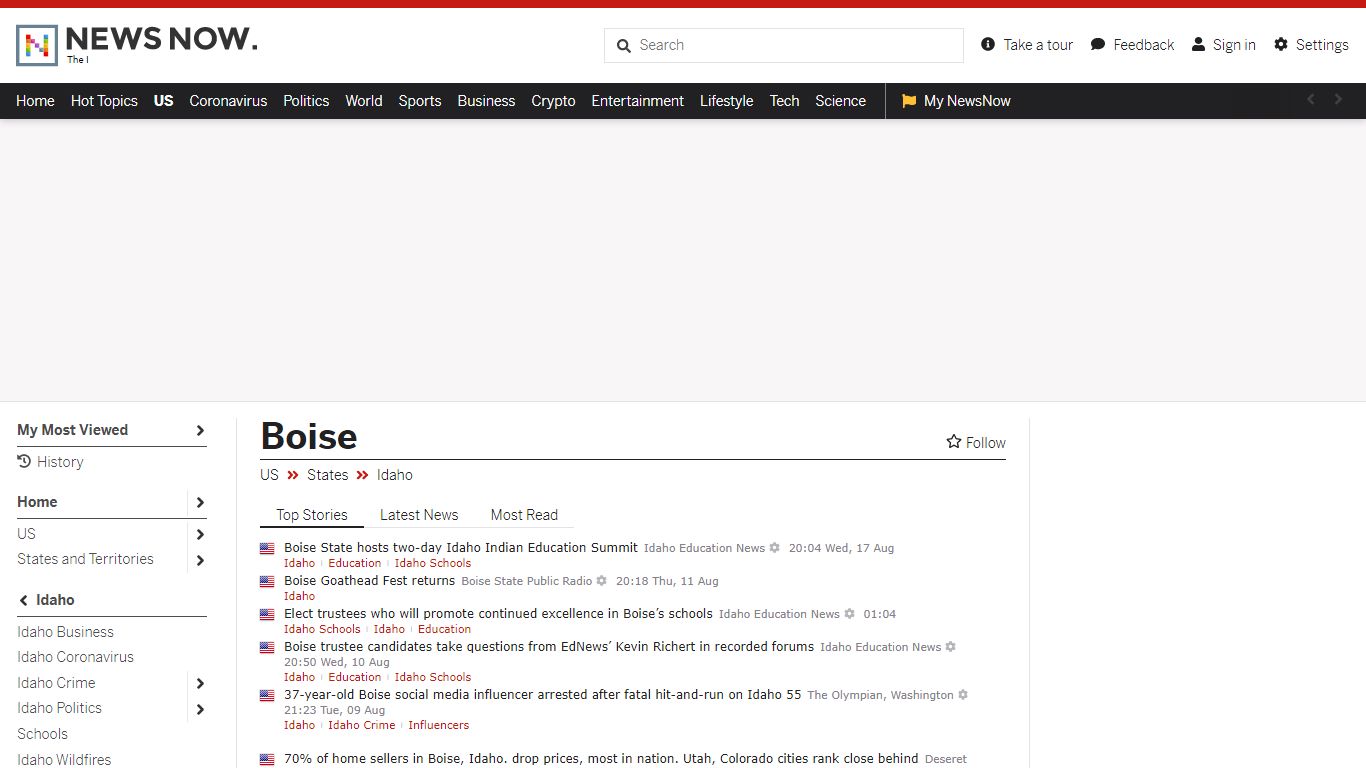The height and width of the screenshot is (768, 1366).
Task: Collapse back from Idaho using left chevron
Action: pyautogui.click(x=24, y=600)
